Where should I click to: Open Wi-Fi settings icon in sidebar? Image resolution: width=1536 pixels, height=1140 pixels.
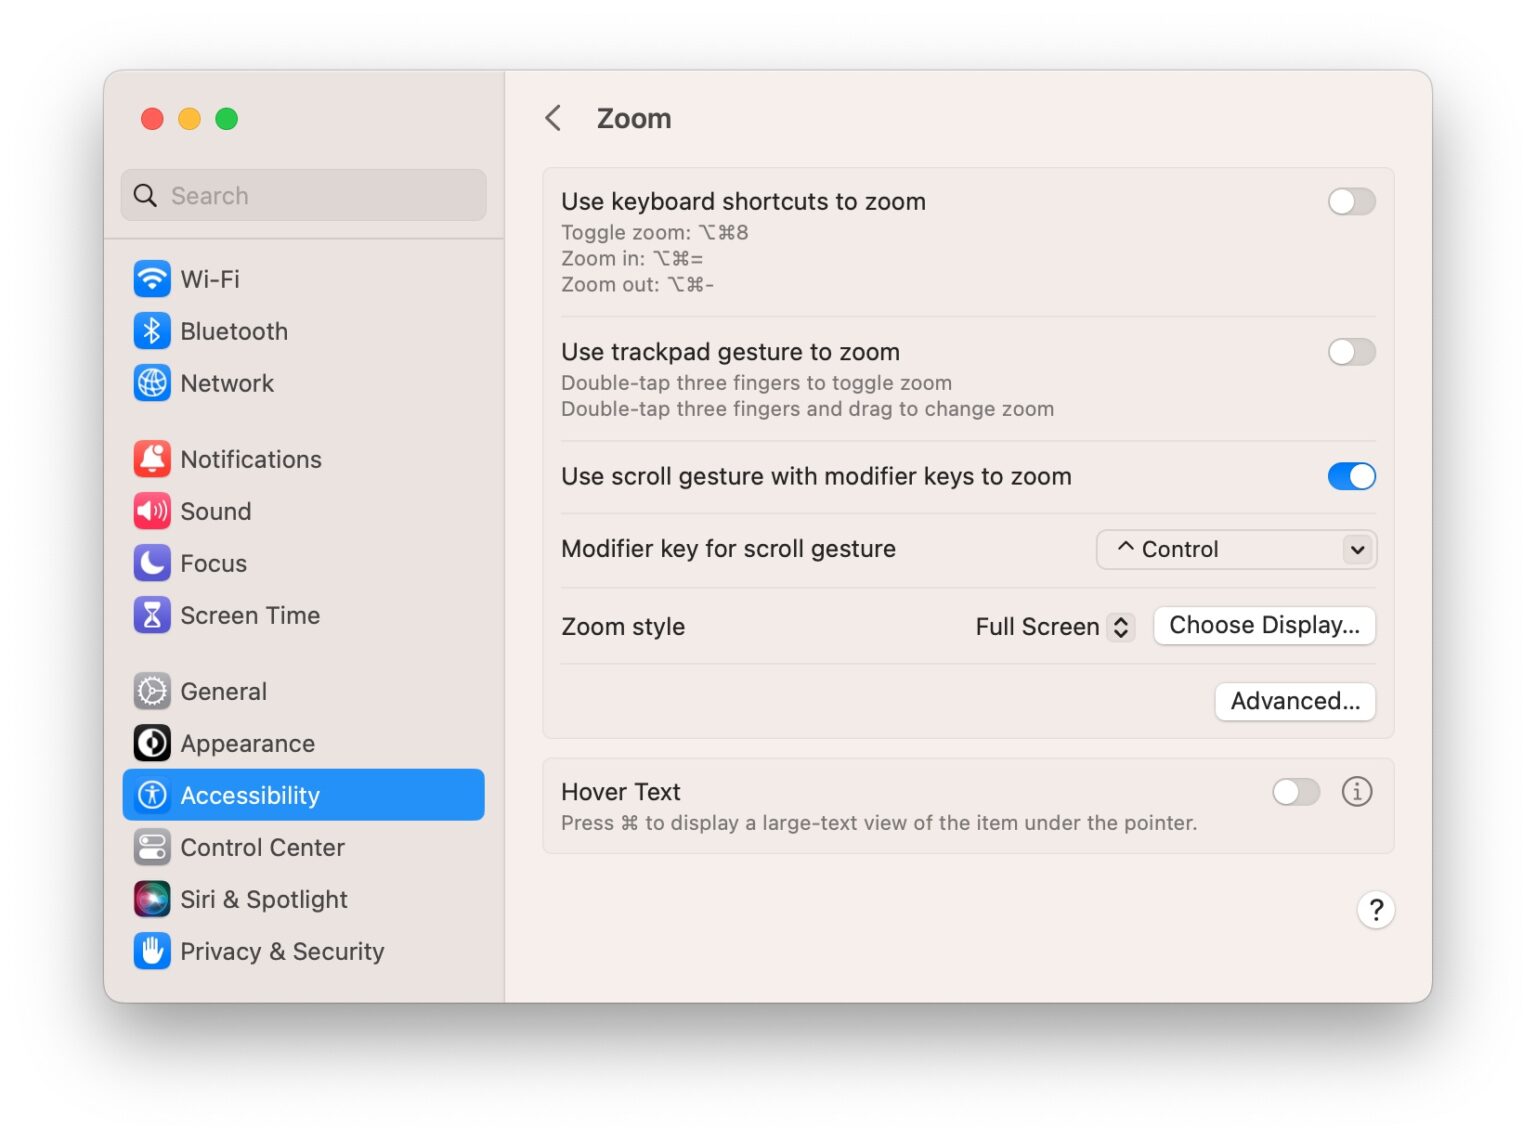(152, 279)
